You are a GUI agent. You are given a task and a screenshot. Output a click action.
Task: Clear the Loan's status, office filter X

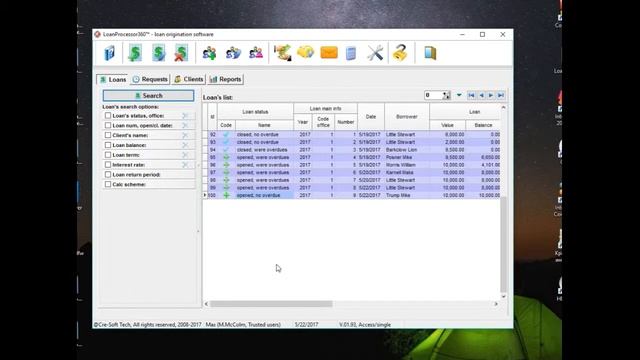click(185, 116)
